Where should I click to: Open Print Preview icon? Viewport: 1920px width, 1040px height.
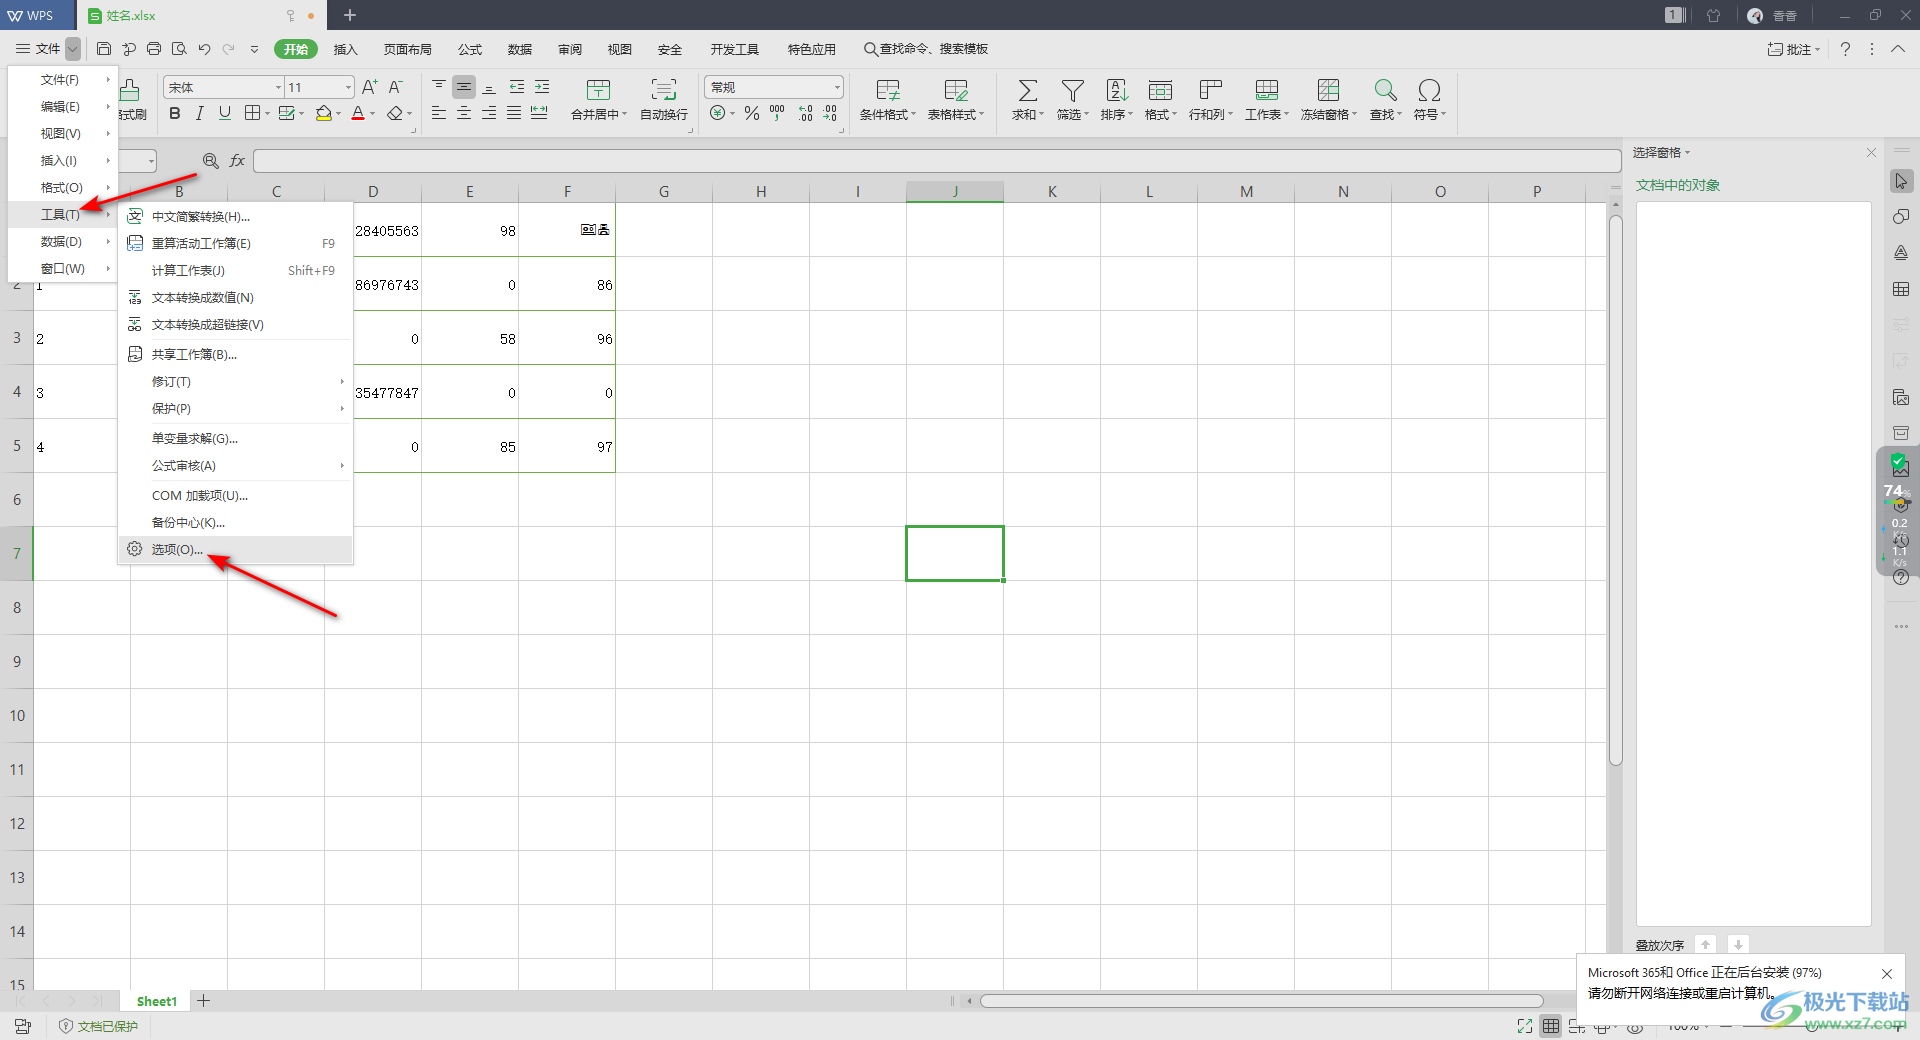tap(179, 49)
